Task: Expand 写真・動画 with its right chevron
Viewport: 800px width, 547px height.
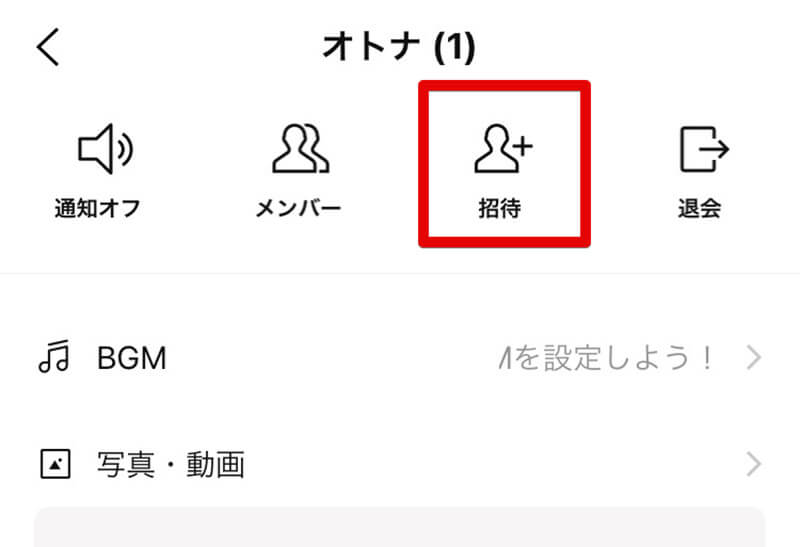Action: click(754, 464)
